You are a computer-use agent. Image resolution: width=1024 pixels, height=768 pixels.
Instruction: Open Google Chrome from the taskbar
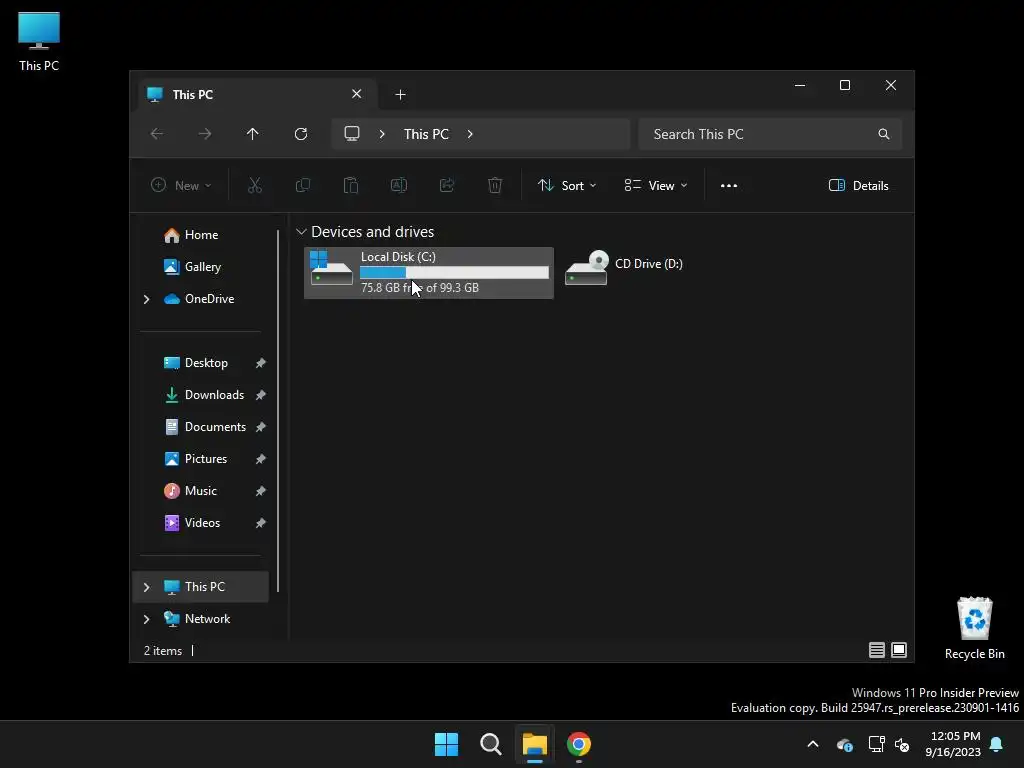pos(579,744)
